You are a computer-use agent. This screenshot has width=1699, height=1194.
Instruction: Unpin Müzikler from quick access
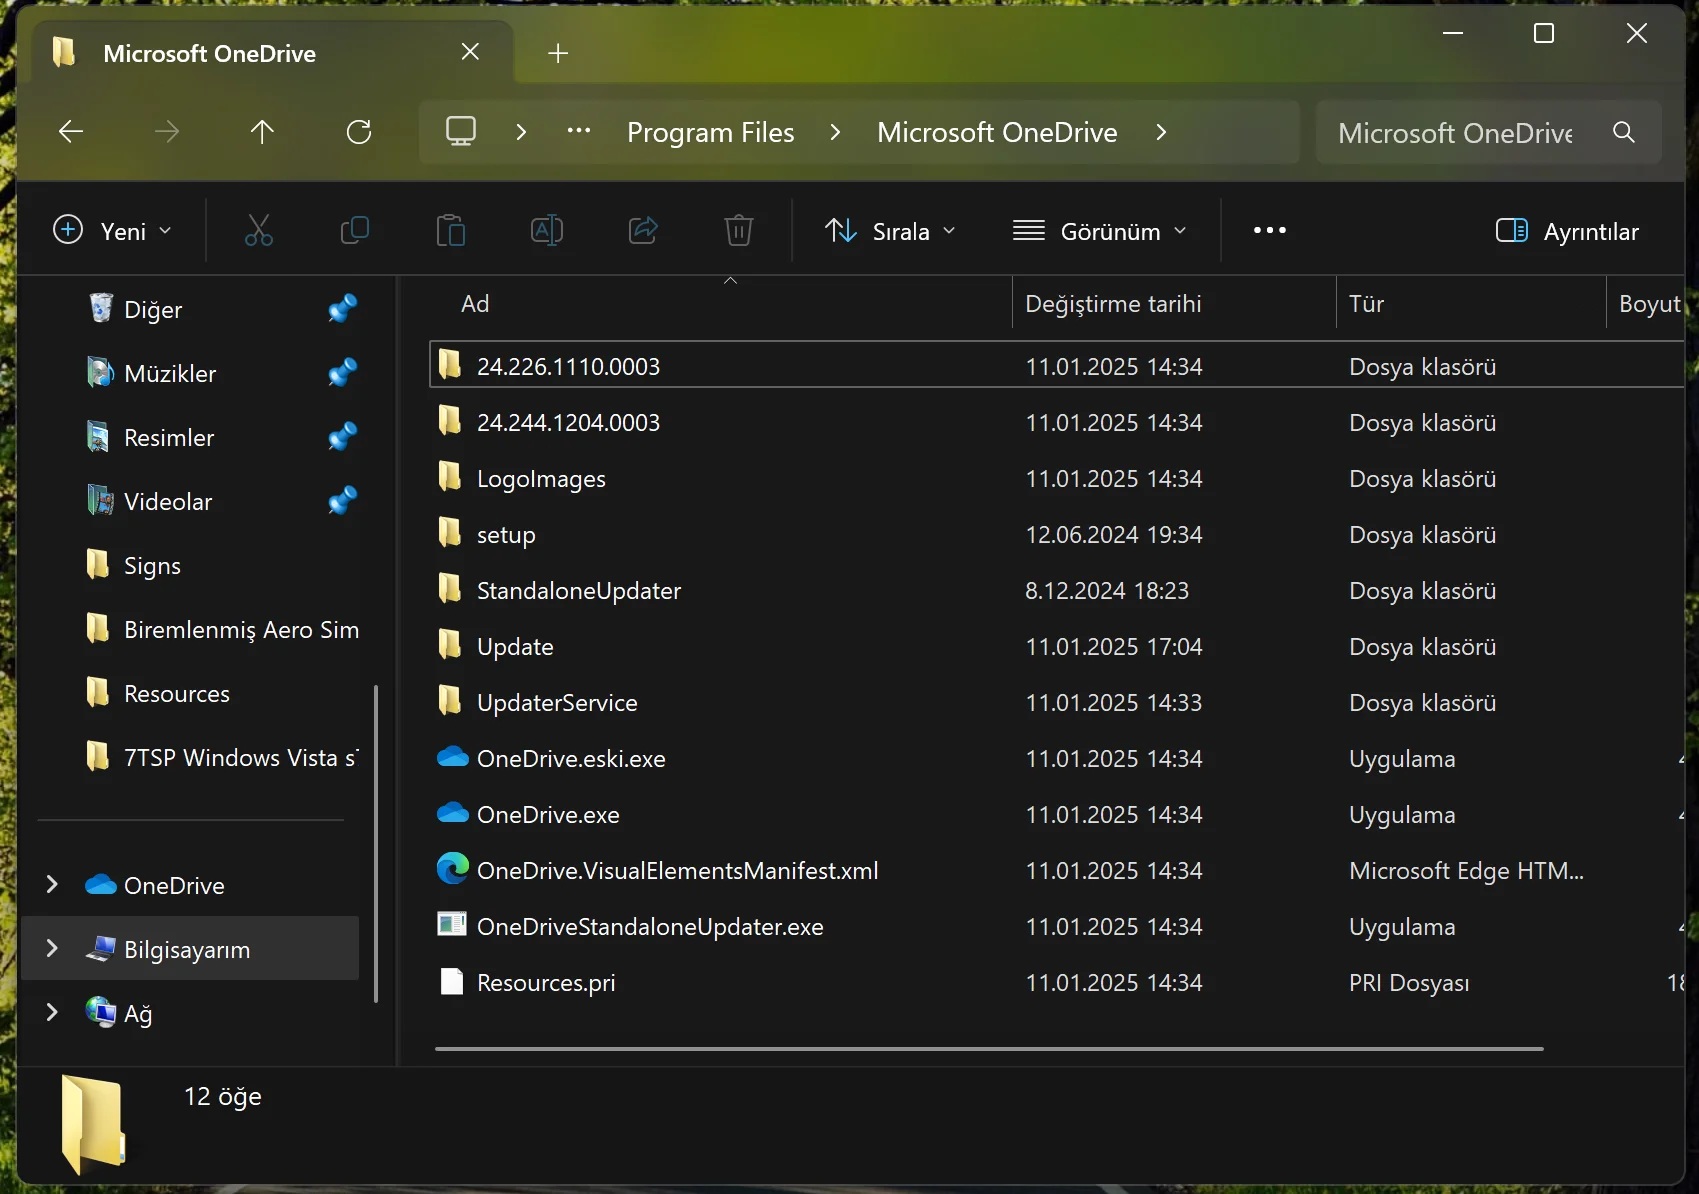tap(343, 372)
